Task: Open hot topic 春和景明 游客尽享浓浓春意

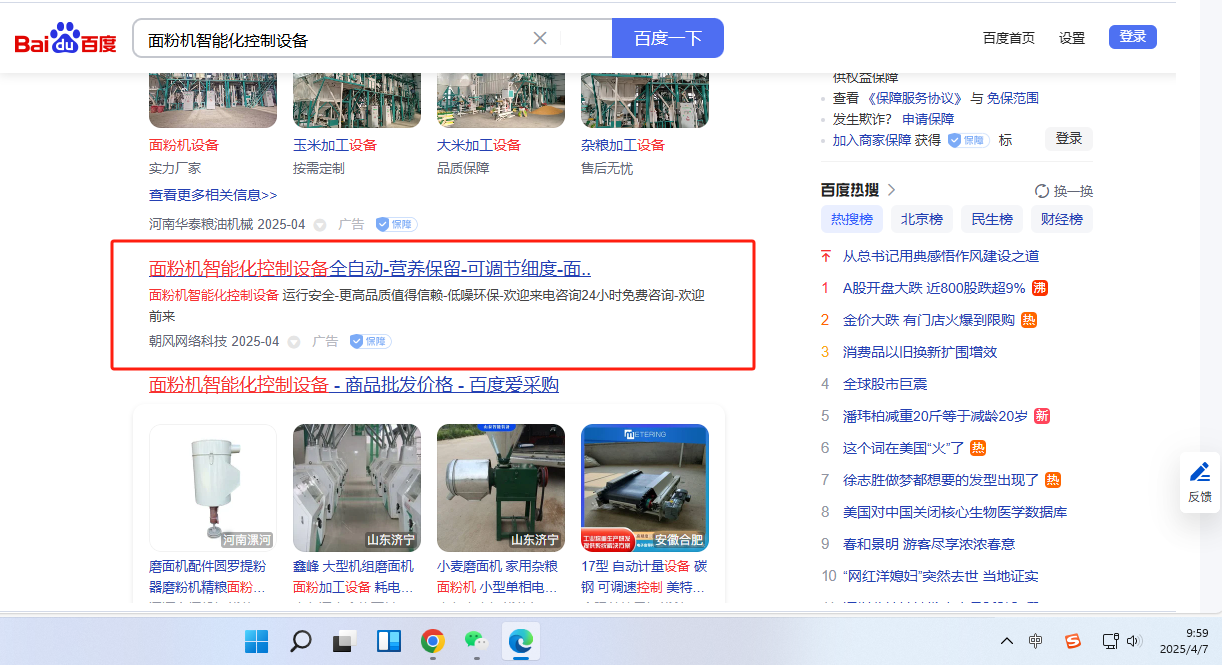Action: tap(929, 544)
